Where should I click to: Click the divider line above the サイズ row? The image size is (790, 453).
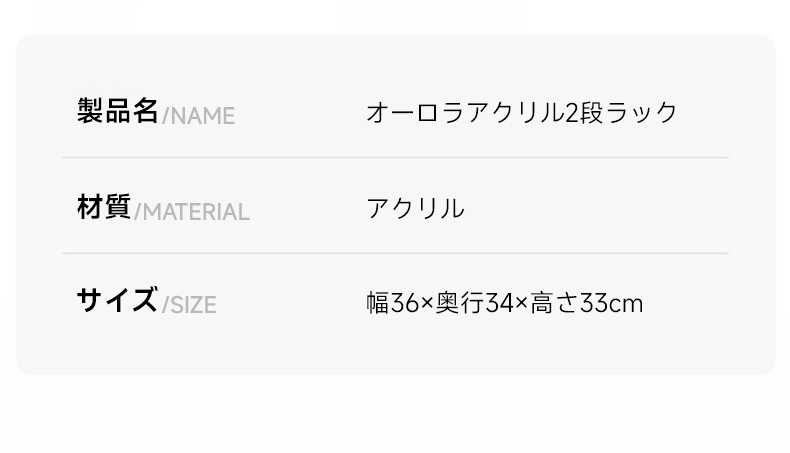tap(396, 253)
